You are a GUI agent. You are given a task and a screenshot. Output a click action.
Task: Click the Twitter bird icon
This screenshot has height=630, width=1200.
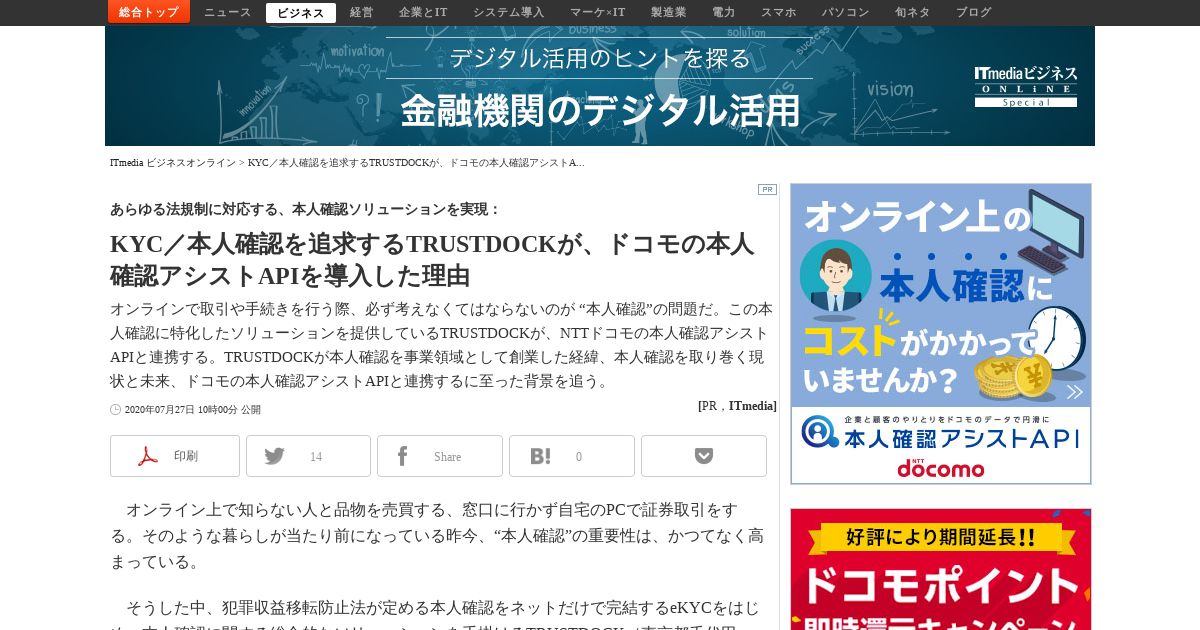[x=274, y=456]
